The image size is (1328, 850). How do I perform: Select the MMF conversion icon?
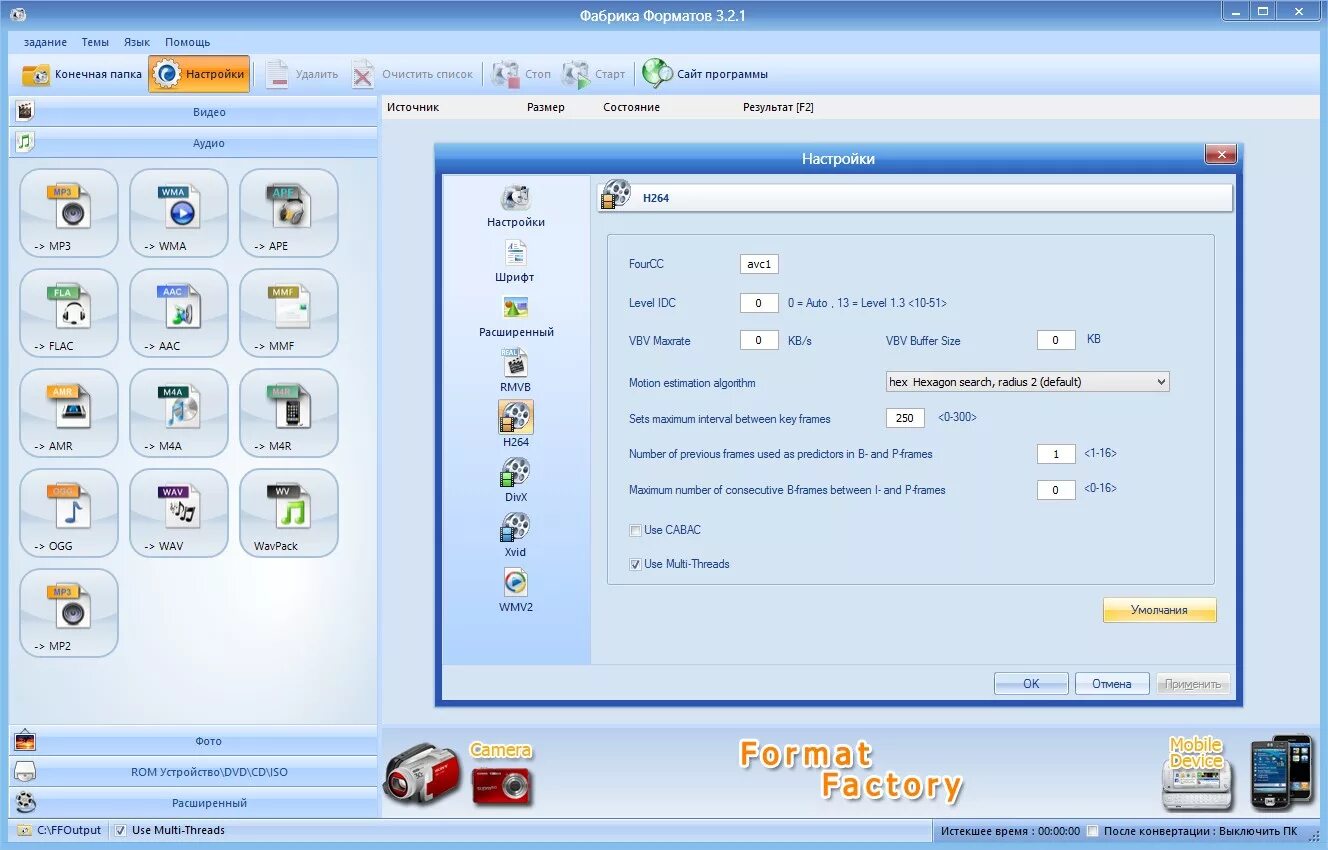pyautogui.click(x=289, y=312)
